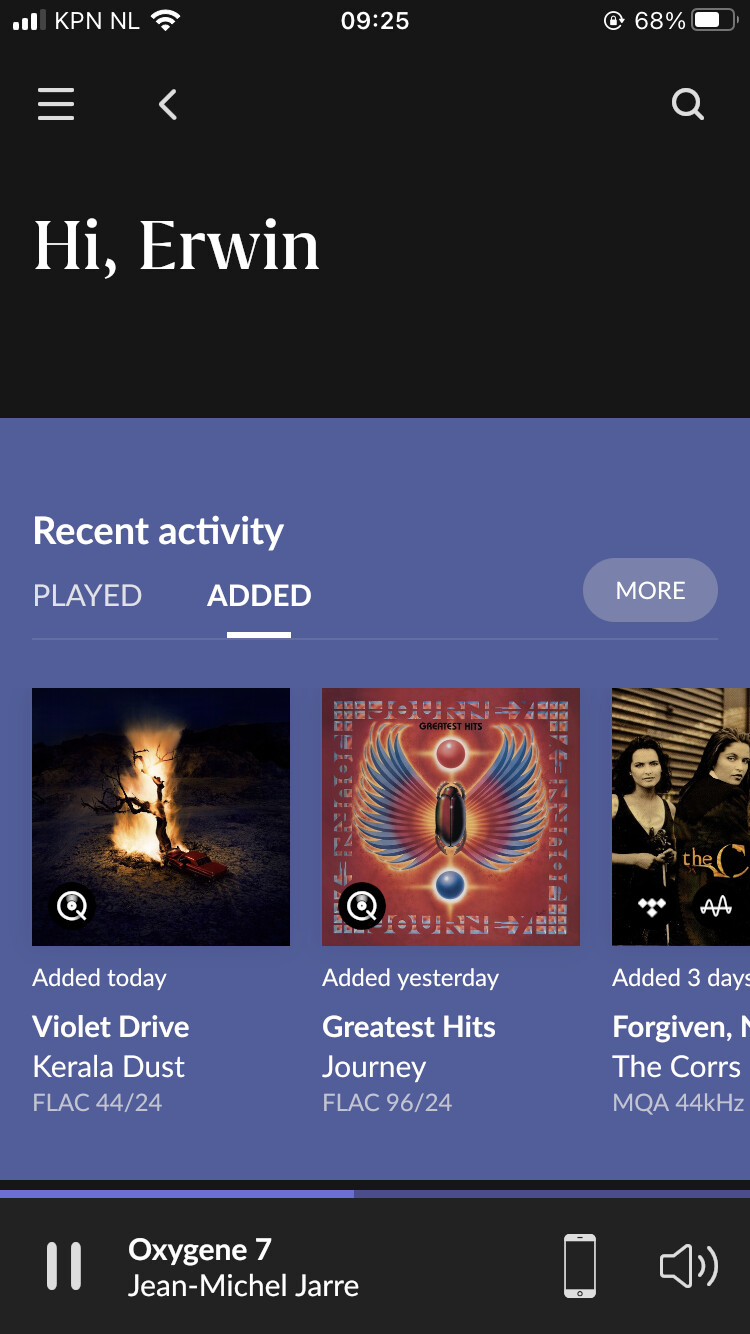Open the audio zone device selector
The width and height of the screenshot is (750, 1334).
click(580, 1266)
